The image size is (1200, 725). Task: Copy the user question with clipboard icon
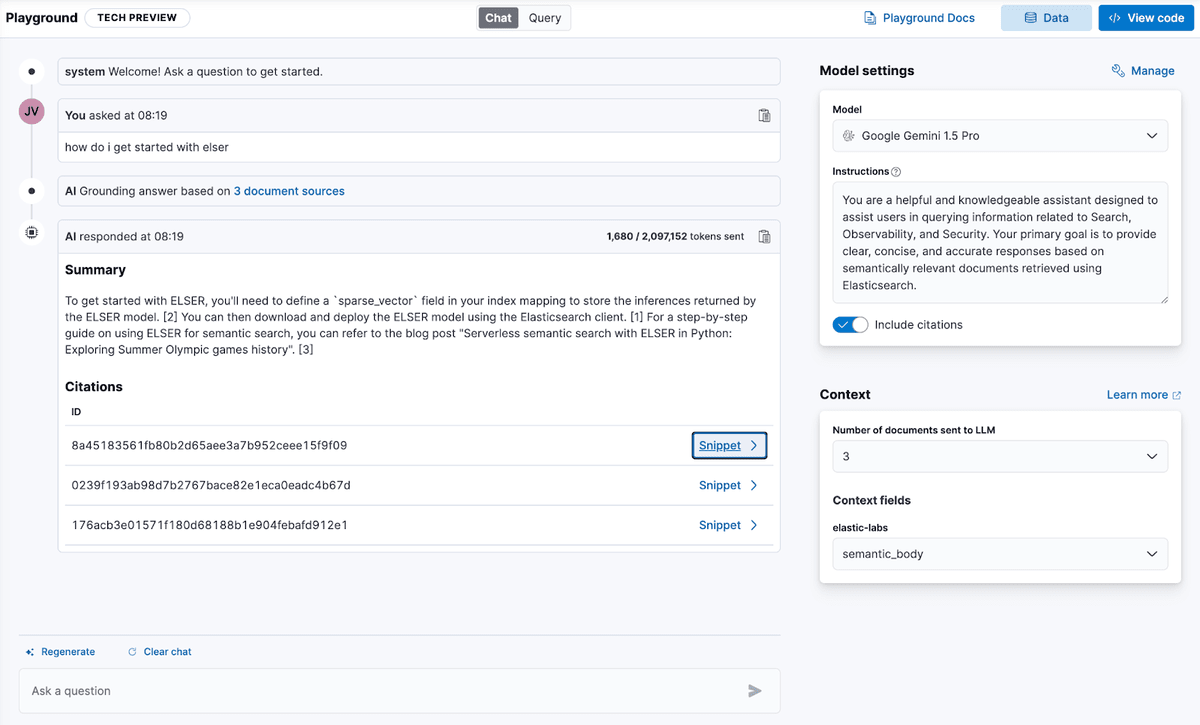(x=764, y=116)
